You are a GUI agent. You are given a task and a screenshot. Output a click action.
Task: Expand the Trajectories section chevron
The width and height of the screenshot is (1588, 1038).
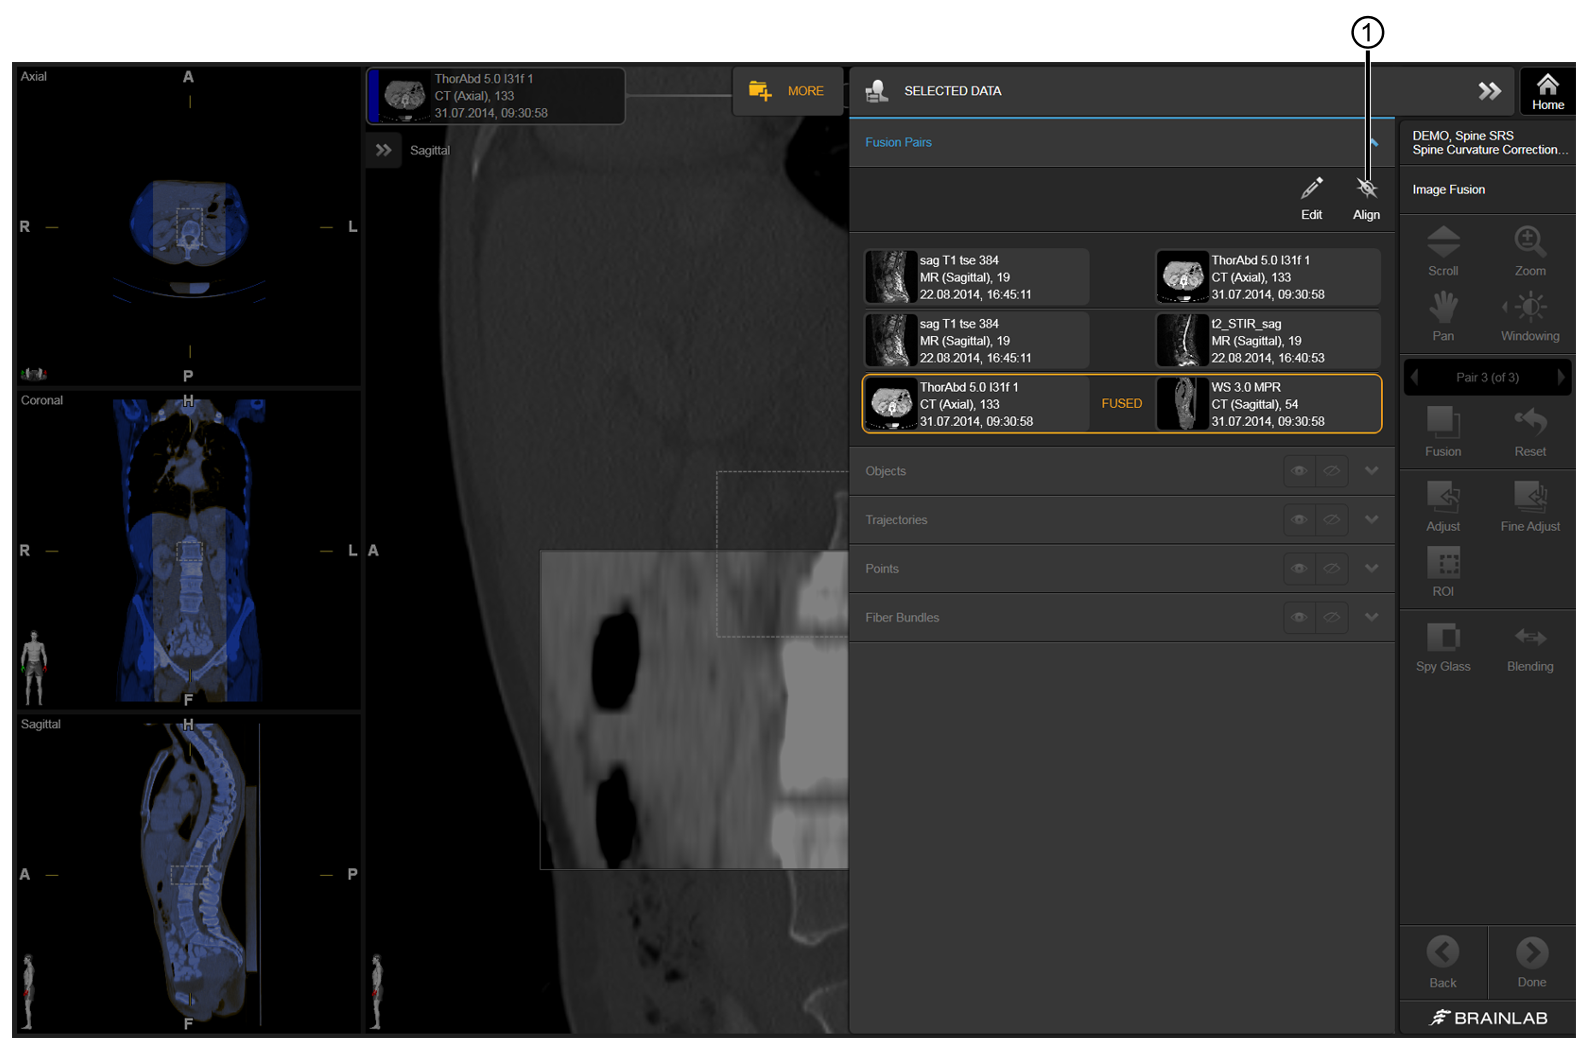tap(1372, 520)
